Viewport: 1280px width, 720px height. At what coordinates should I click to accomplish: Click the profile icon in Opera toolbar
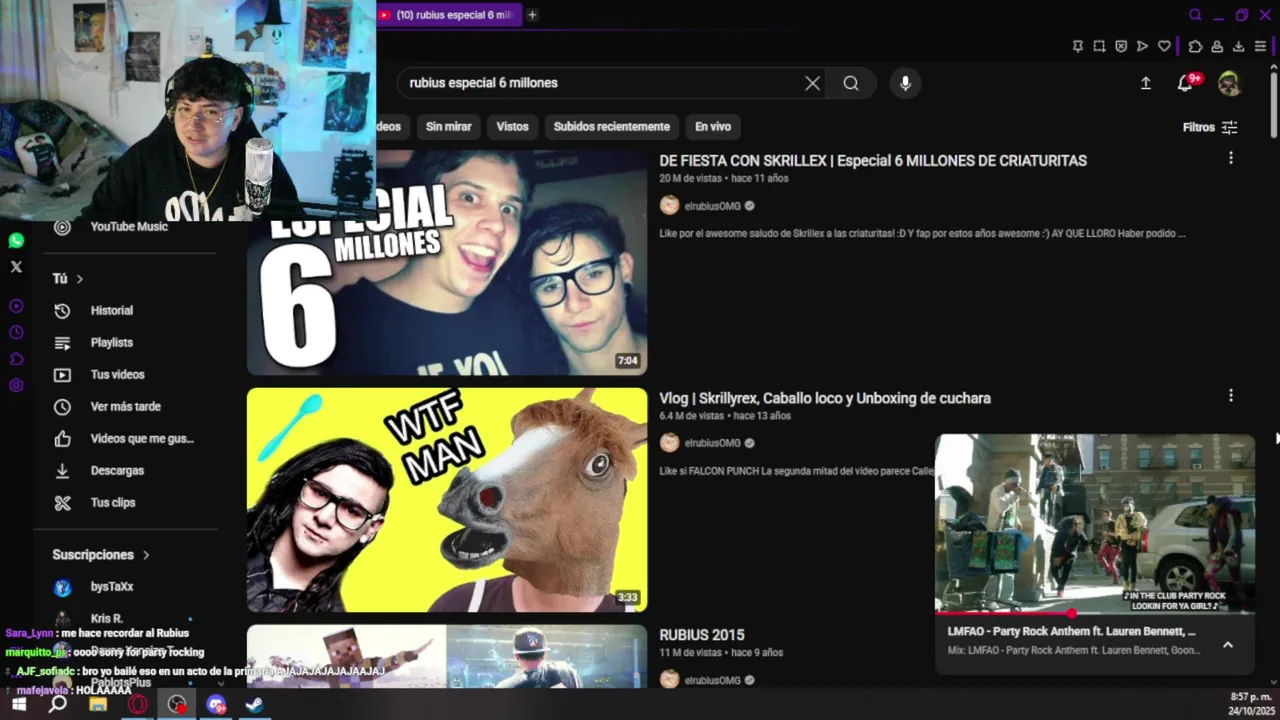pyautogui.click(x=1217, y=46)
